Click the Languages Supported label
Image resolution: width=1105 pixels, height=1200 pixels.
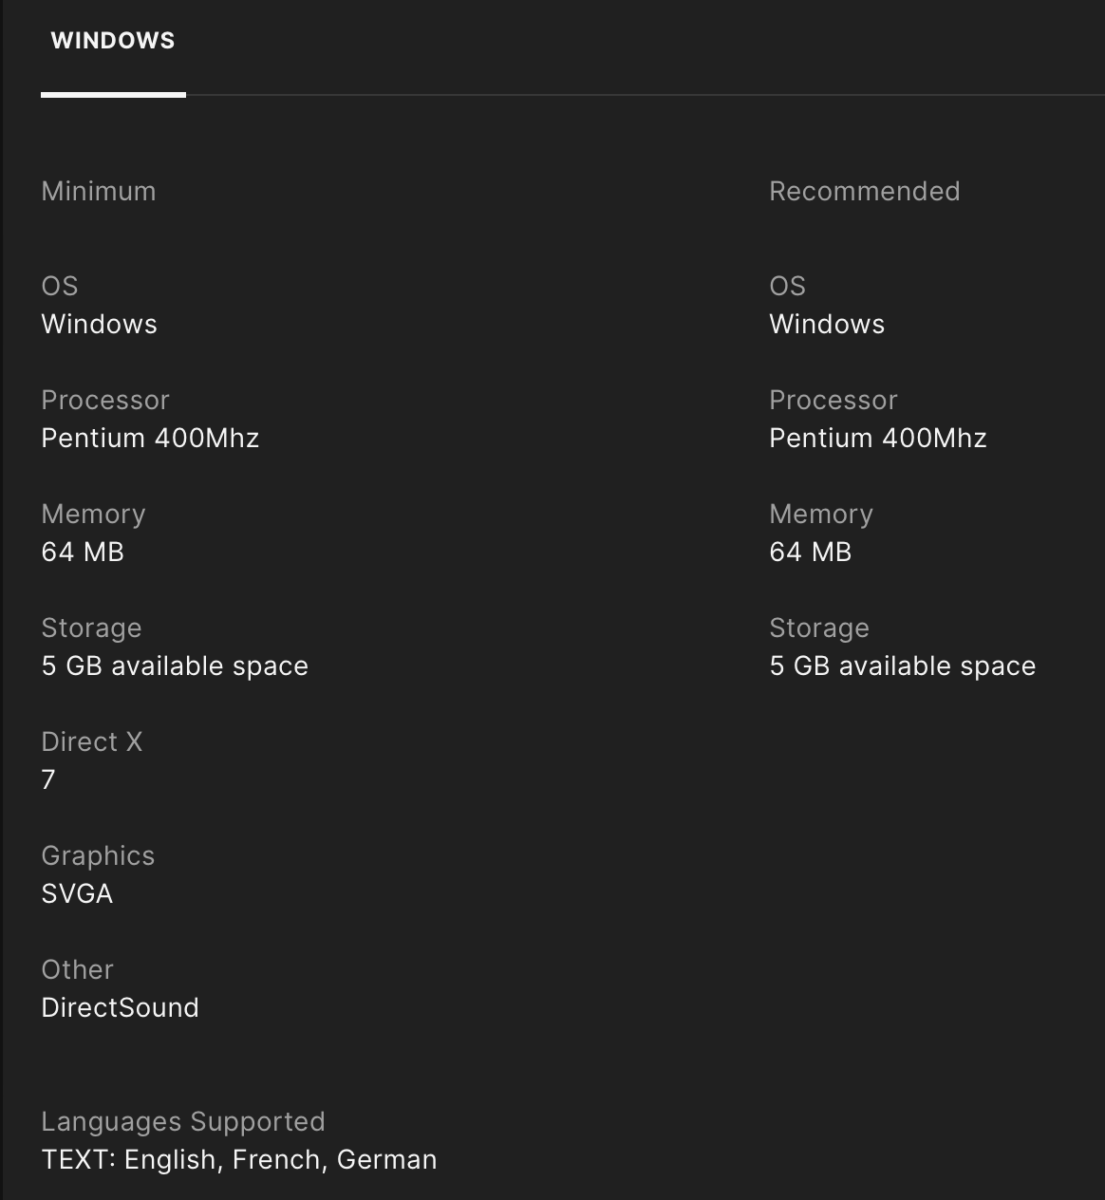[183, 1122]
